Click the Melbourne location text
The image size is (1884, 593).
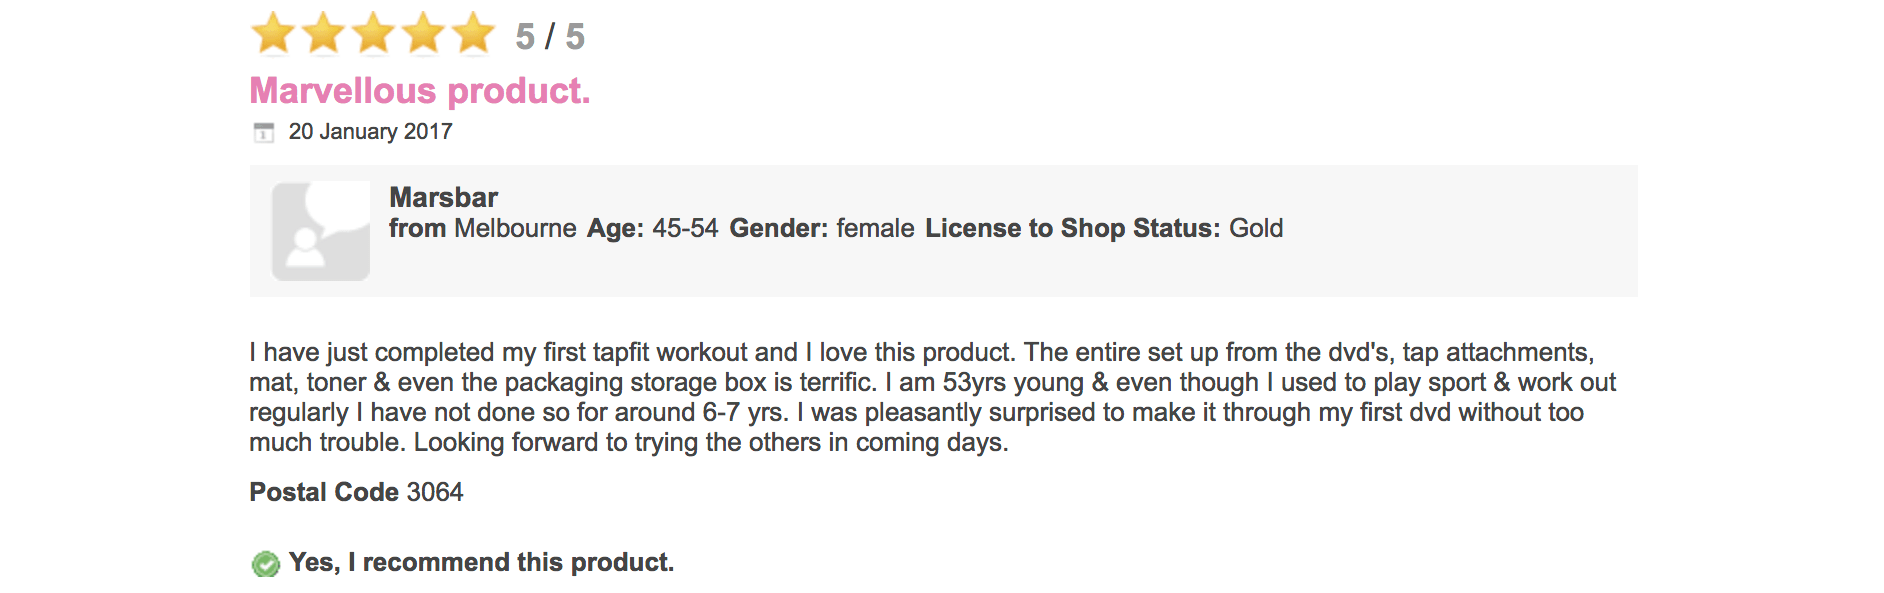[515, 228]
